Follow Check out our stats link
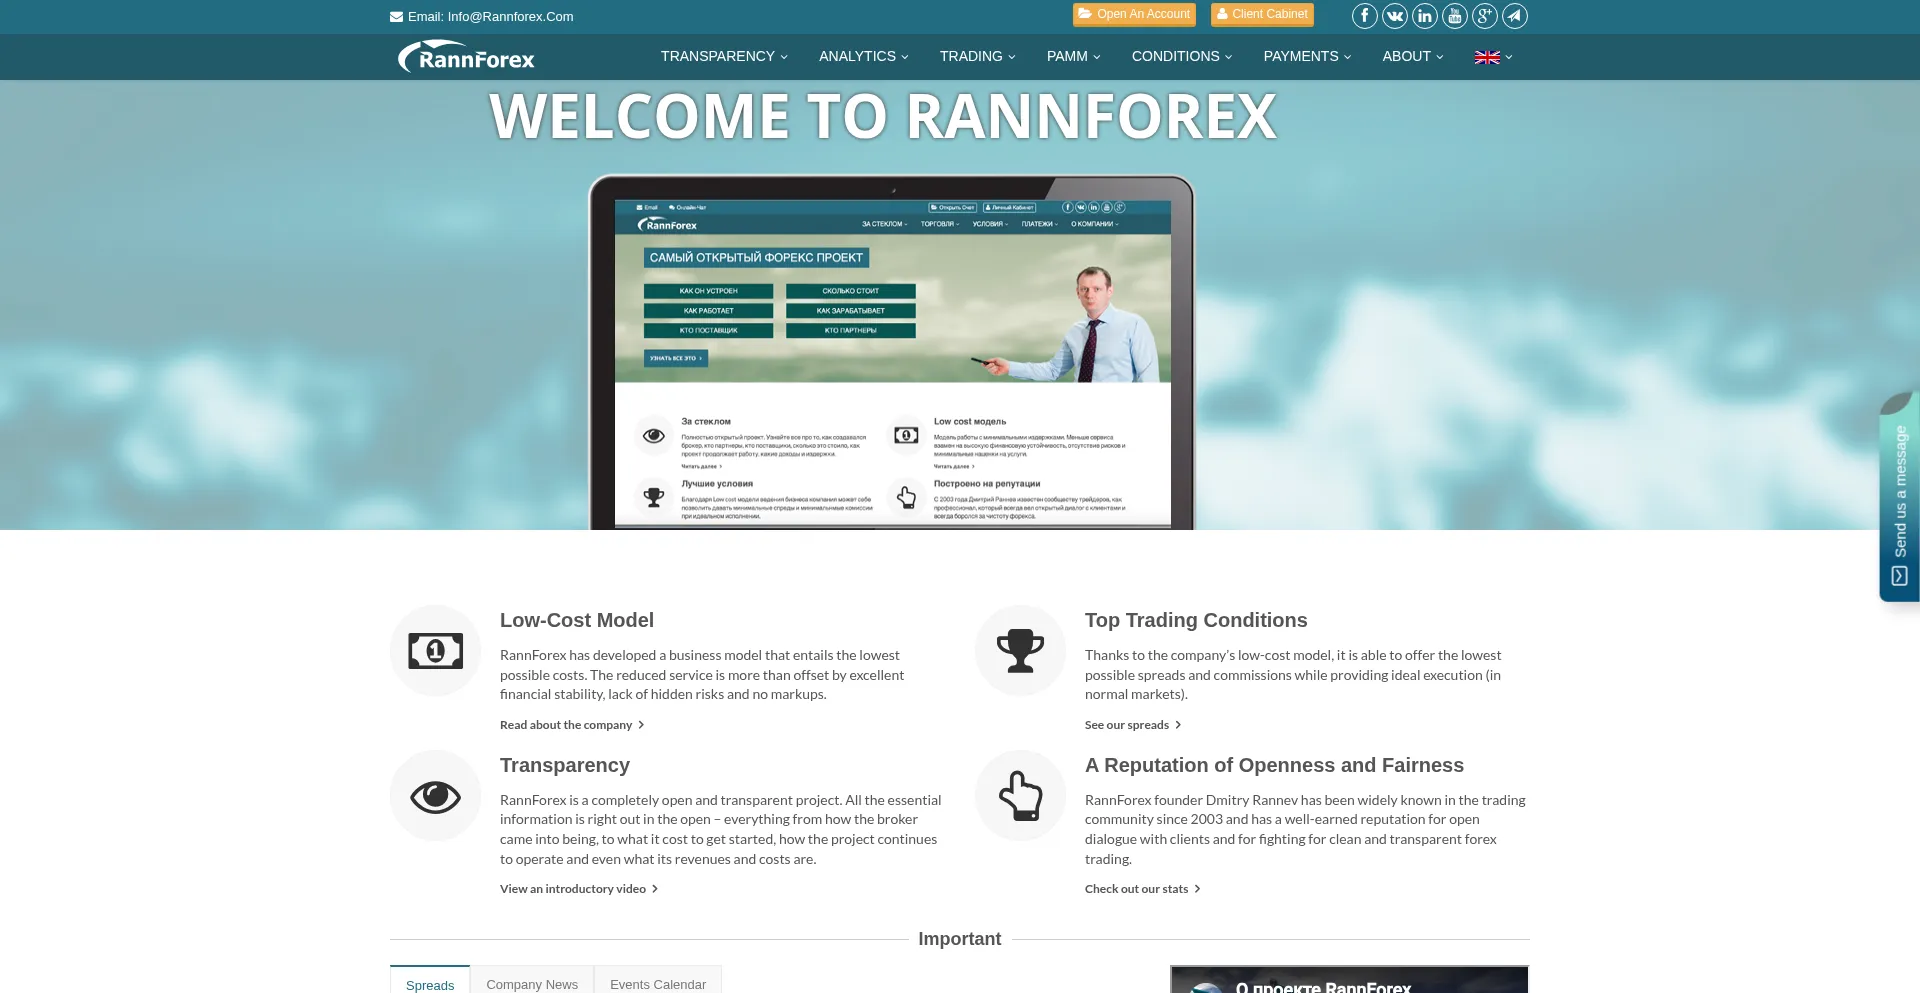The image size is (1920, 993). coord(1142,889)
